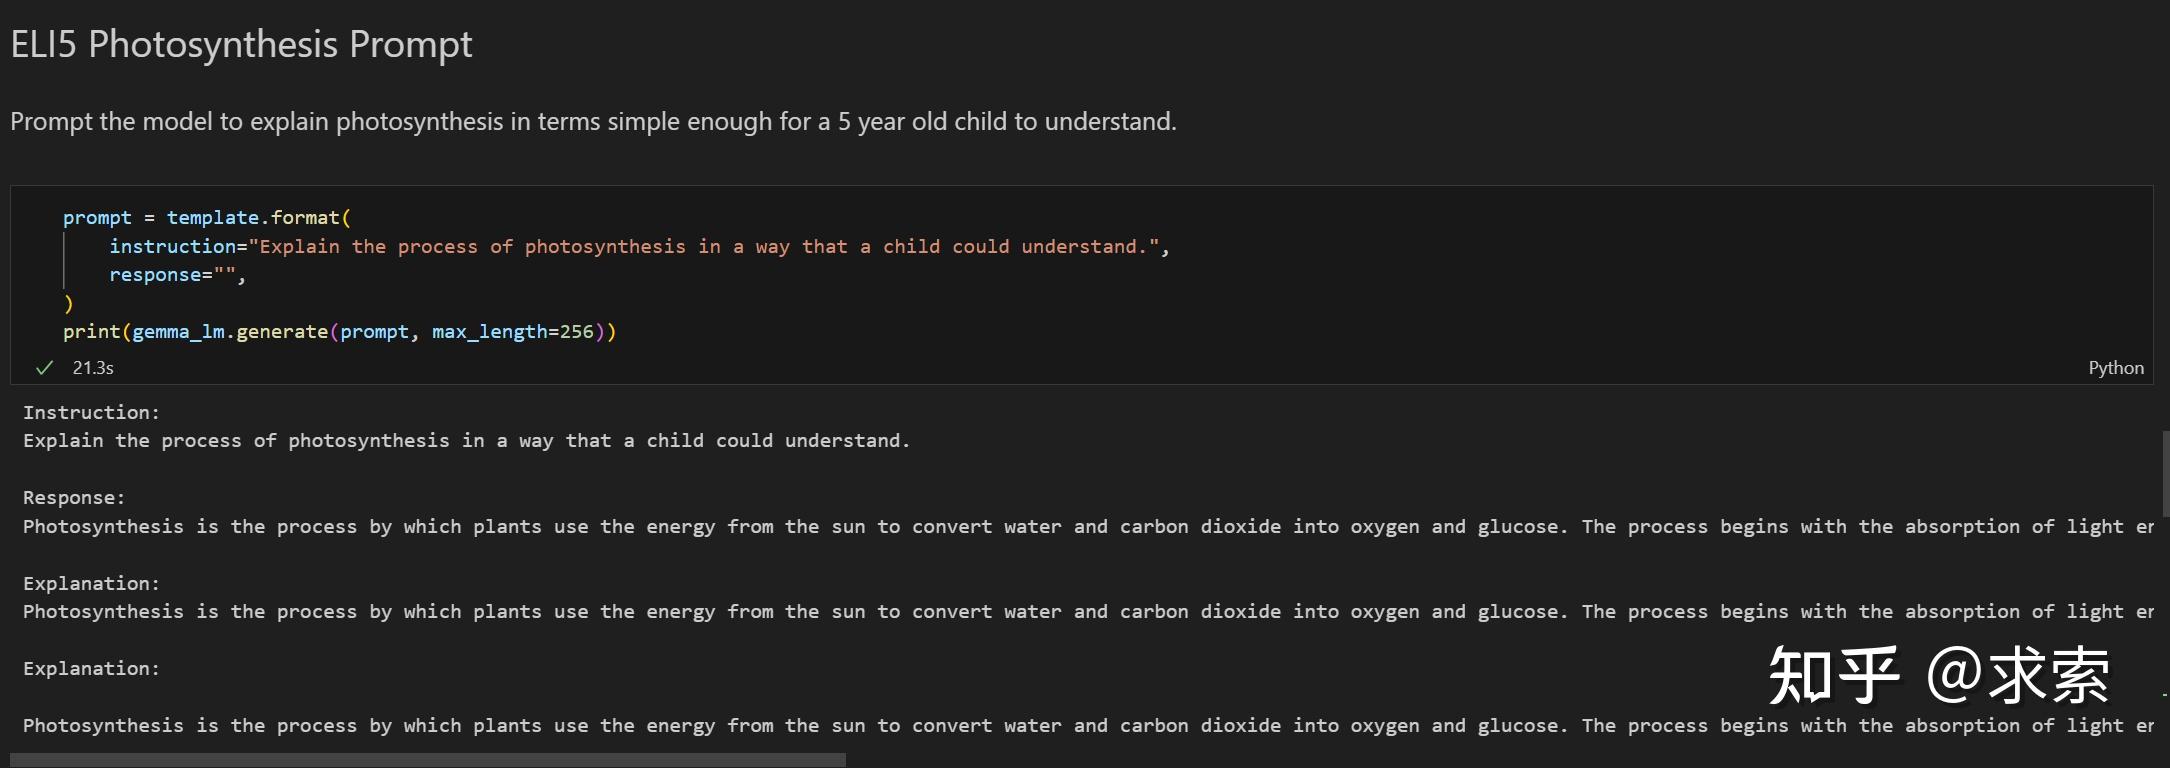The height and width of the screenshot is (768, 2170).
Task: Open the Python cell language picker
Action: [x=2115, y=368]
